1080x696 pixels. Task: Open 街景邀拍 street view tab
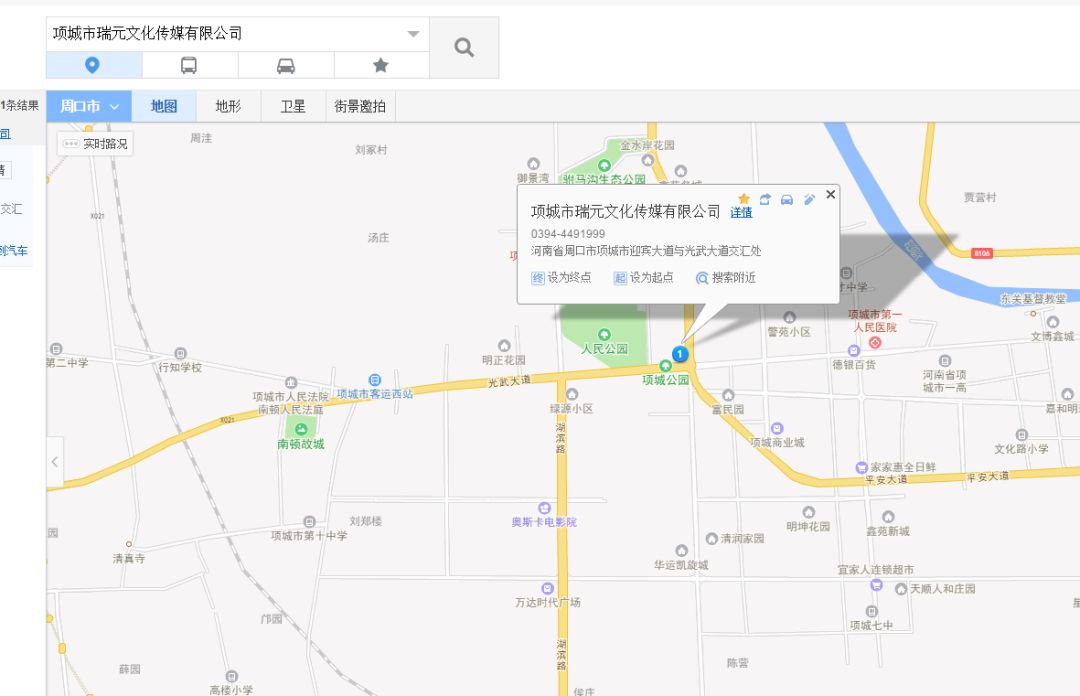[360, 106]
